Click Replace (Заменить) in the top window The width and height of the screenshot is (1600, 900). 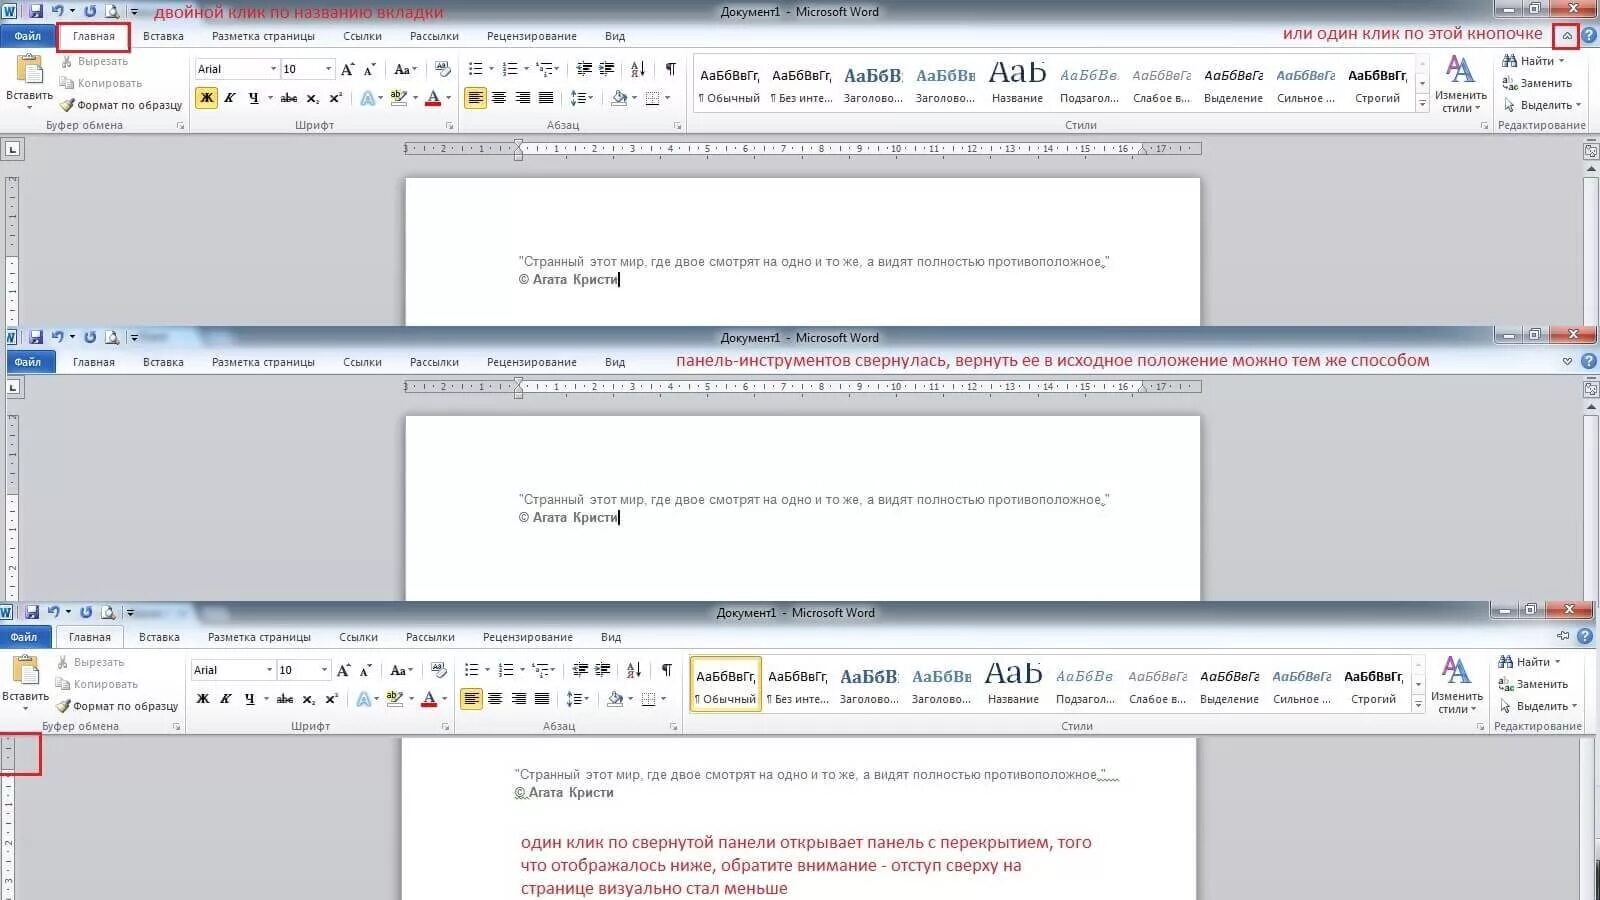tap(1537, 83)
